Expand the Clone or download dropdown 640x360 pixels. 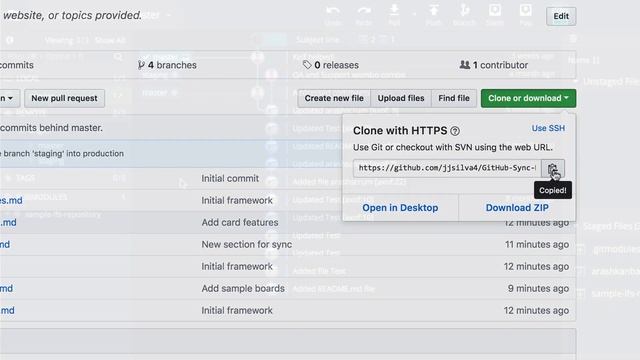point(528,98)
